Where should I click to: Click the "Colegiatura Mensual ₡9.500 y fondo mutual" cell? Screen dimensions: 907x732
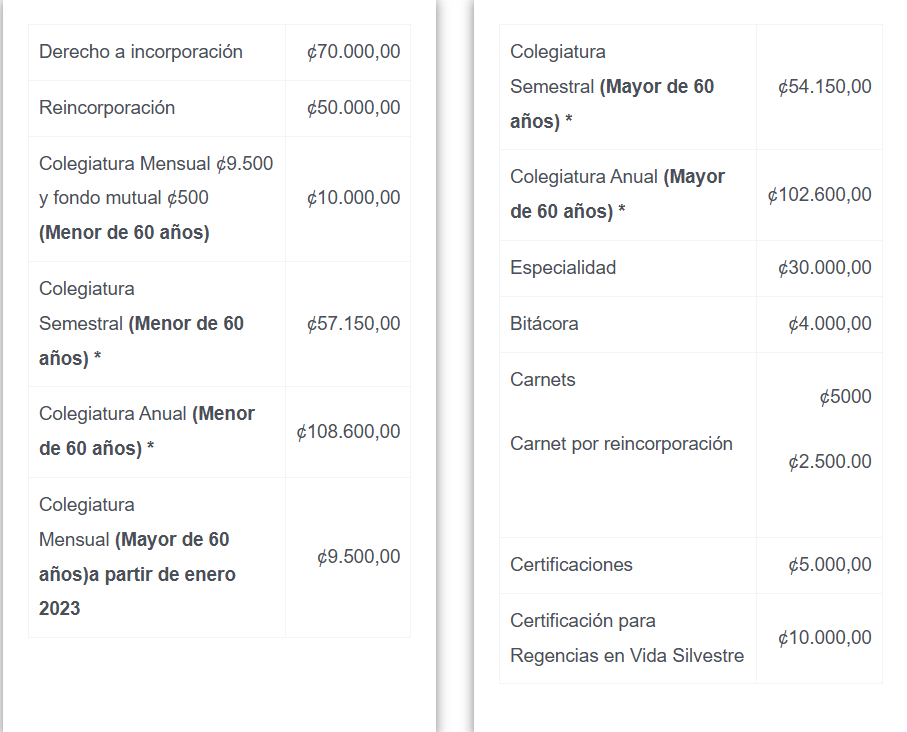click(x=156, y=198)
